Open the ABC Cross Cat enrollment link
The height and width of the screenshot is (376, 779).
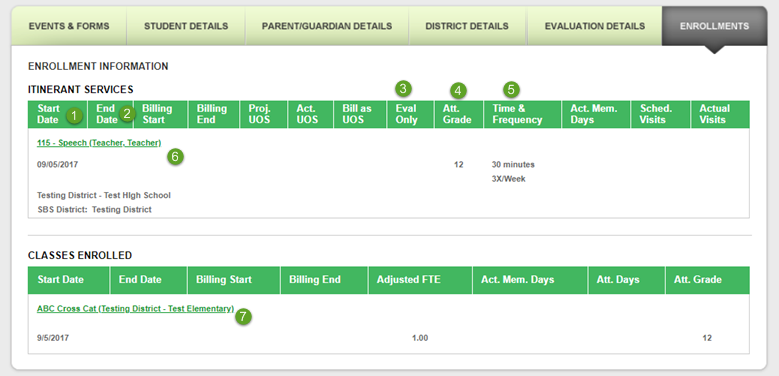tap(135, 309)
